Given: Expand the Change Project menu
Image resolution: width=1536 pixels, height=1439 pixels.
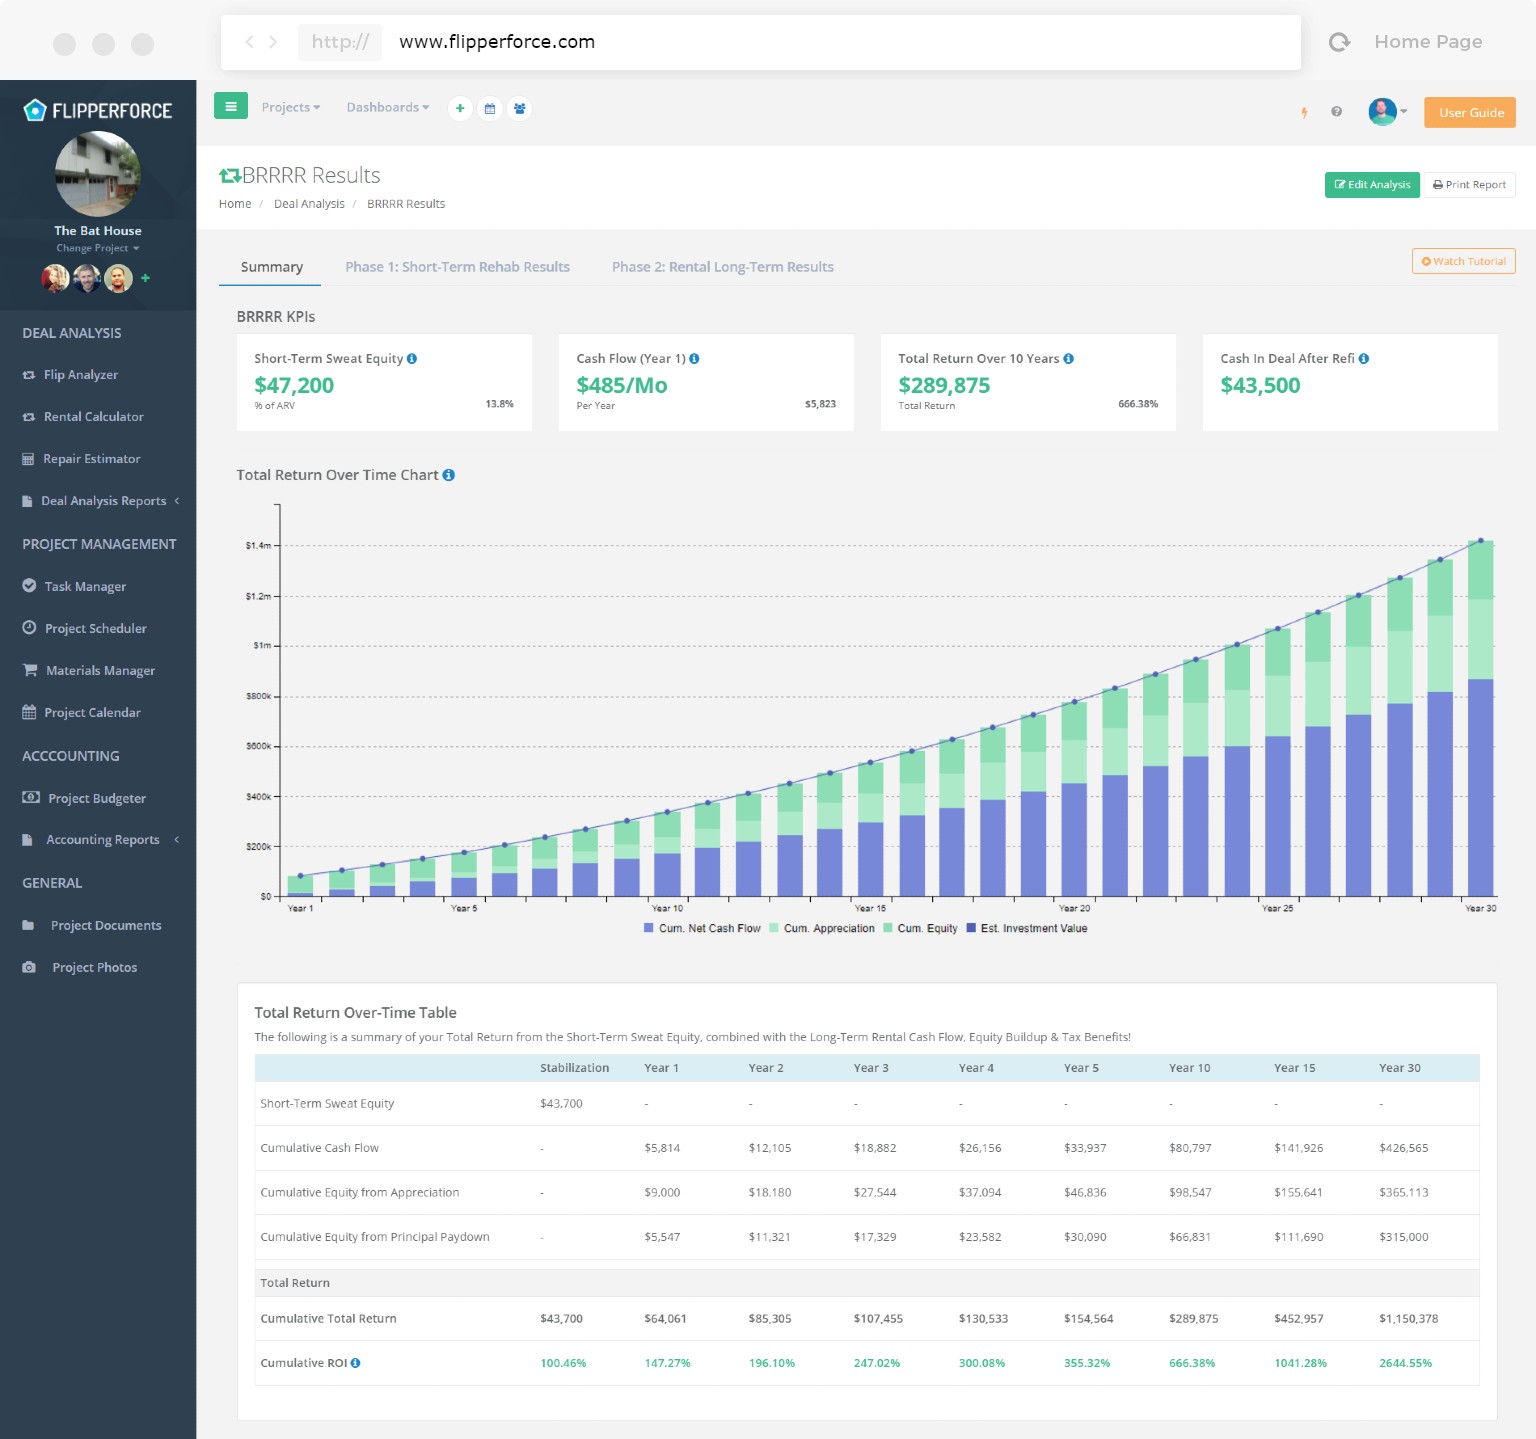Looking at the screenshot, I should coord(97,248).
